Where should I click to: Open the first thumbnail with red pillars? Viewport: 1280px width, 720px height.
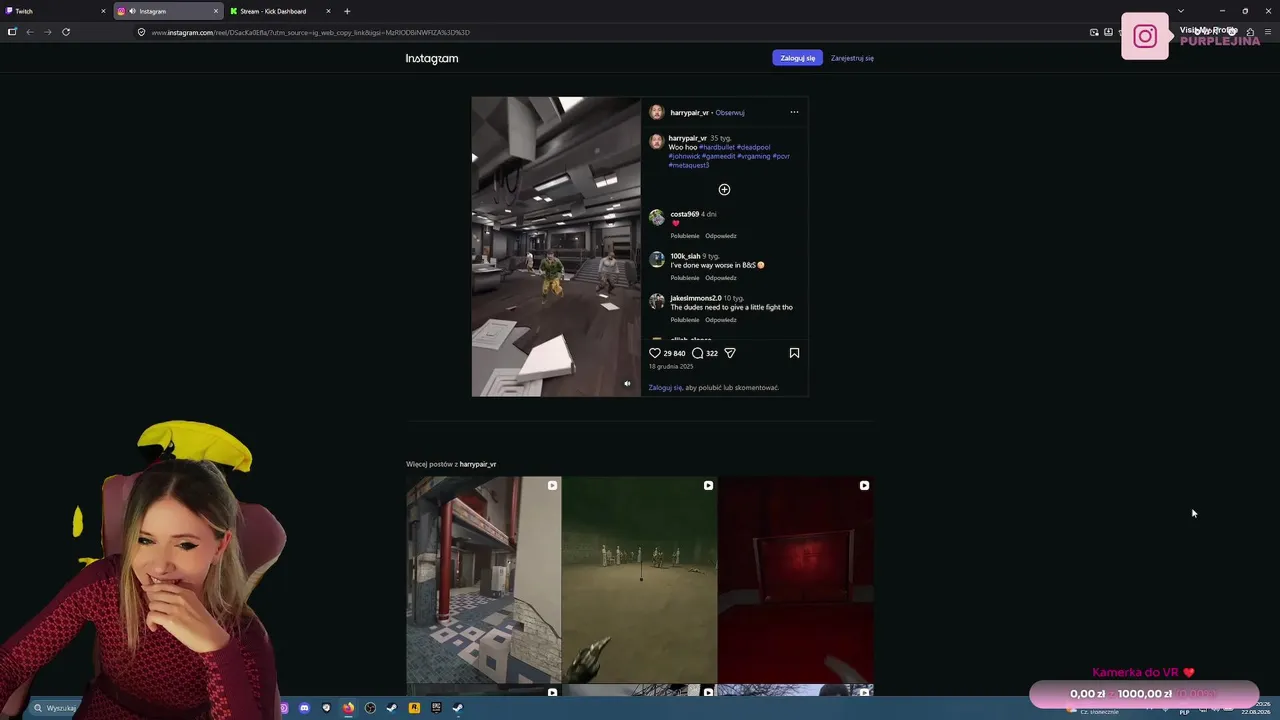[x=484, y=580]
